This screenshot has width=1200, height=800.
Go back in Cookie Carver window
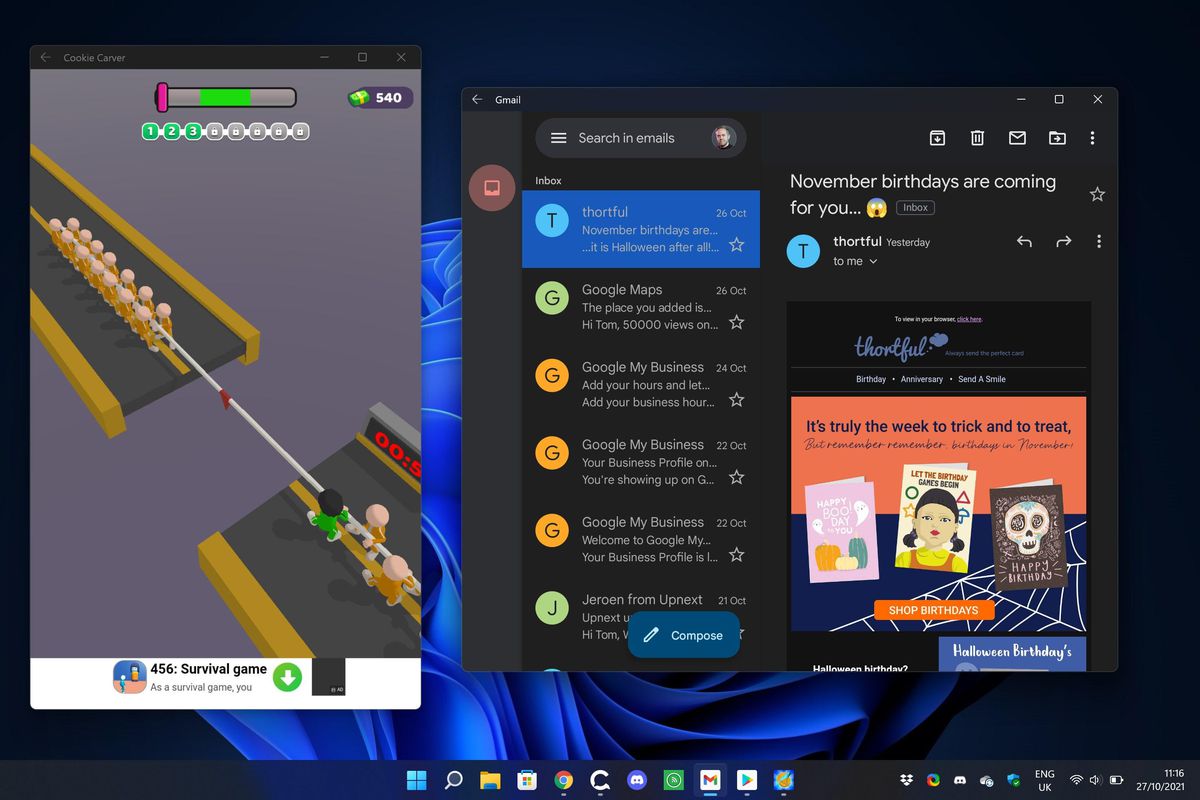pos(45,57)
